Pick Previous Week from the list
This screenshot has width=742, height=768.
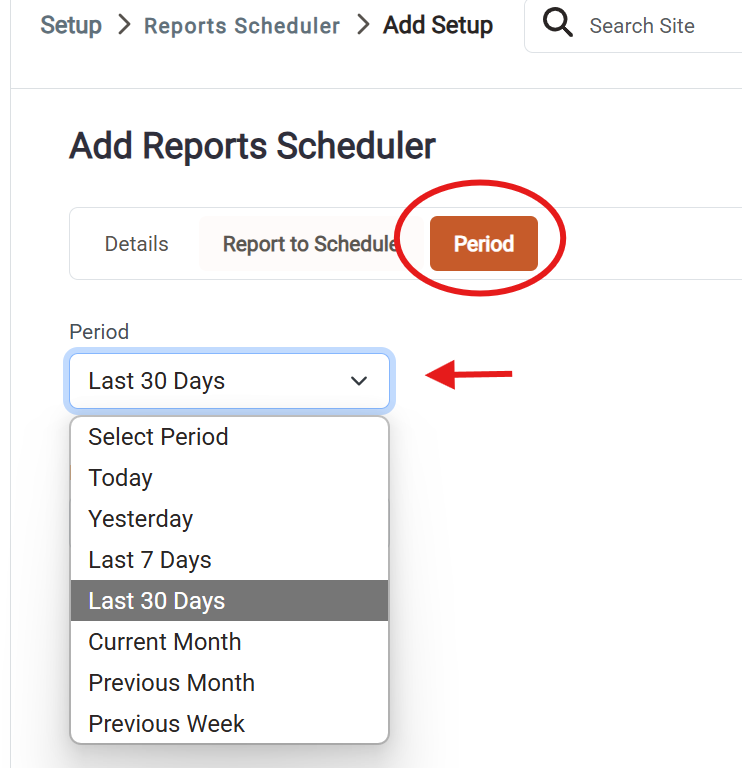[230, 723]
